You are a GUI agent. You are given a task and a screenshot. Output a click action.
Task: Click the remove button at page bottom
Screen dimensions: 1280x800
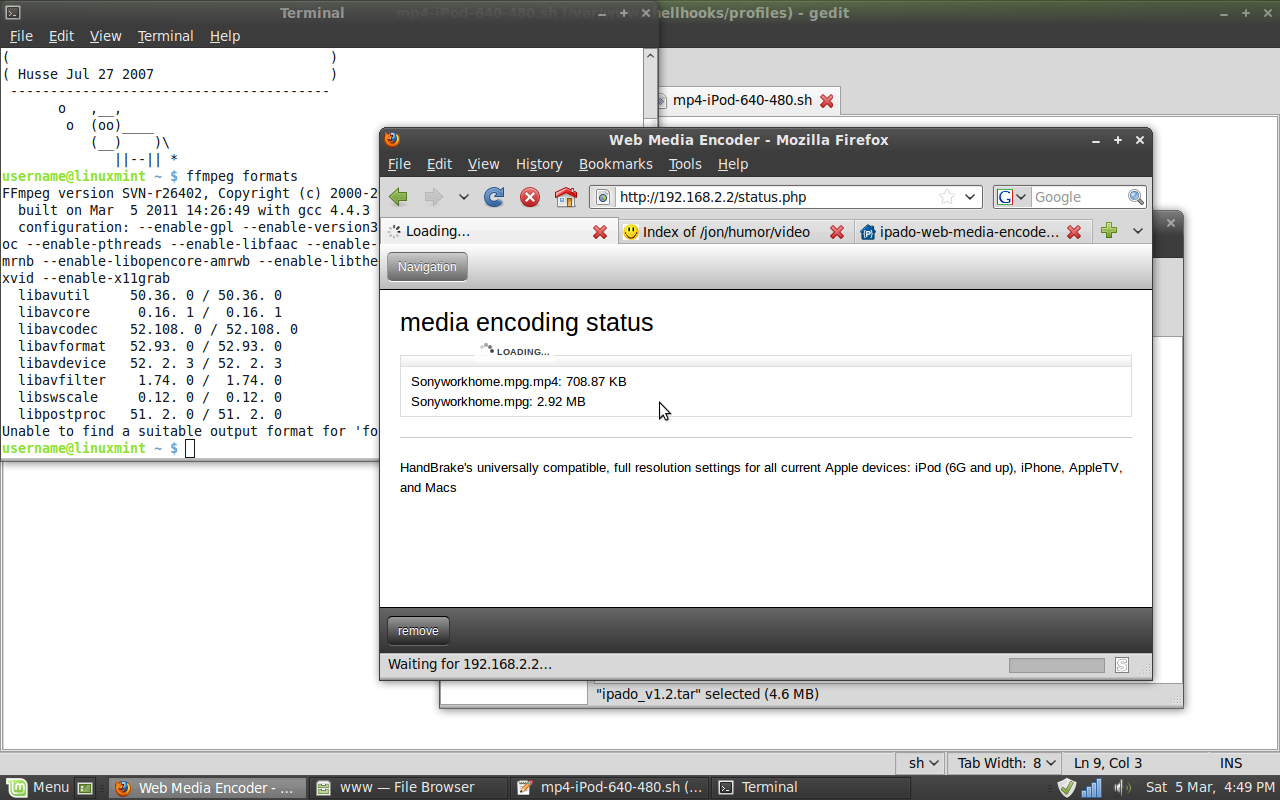(418, 631)
